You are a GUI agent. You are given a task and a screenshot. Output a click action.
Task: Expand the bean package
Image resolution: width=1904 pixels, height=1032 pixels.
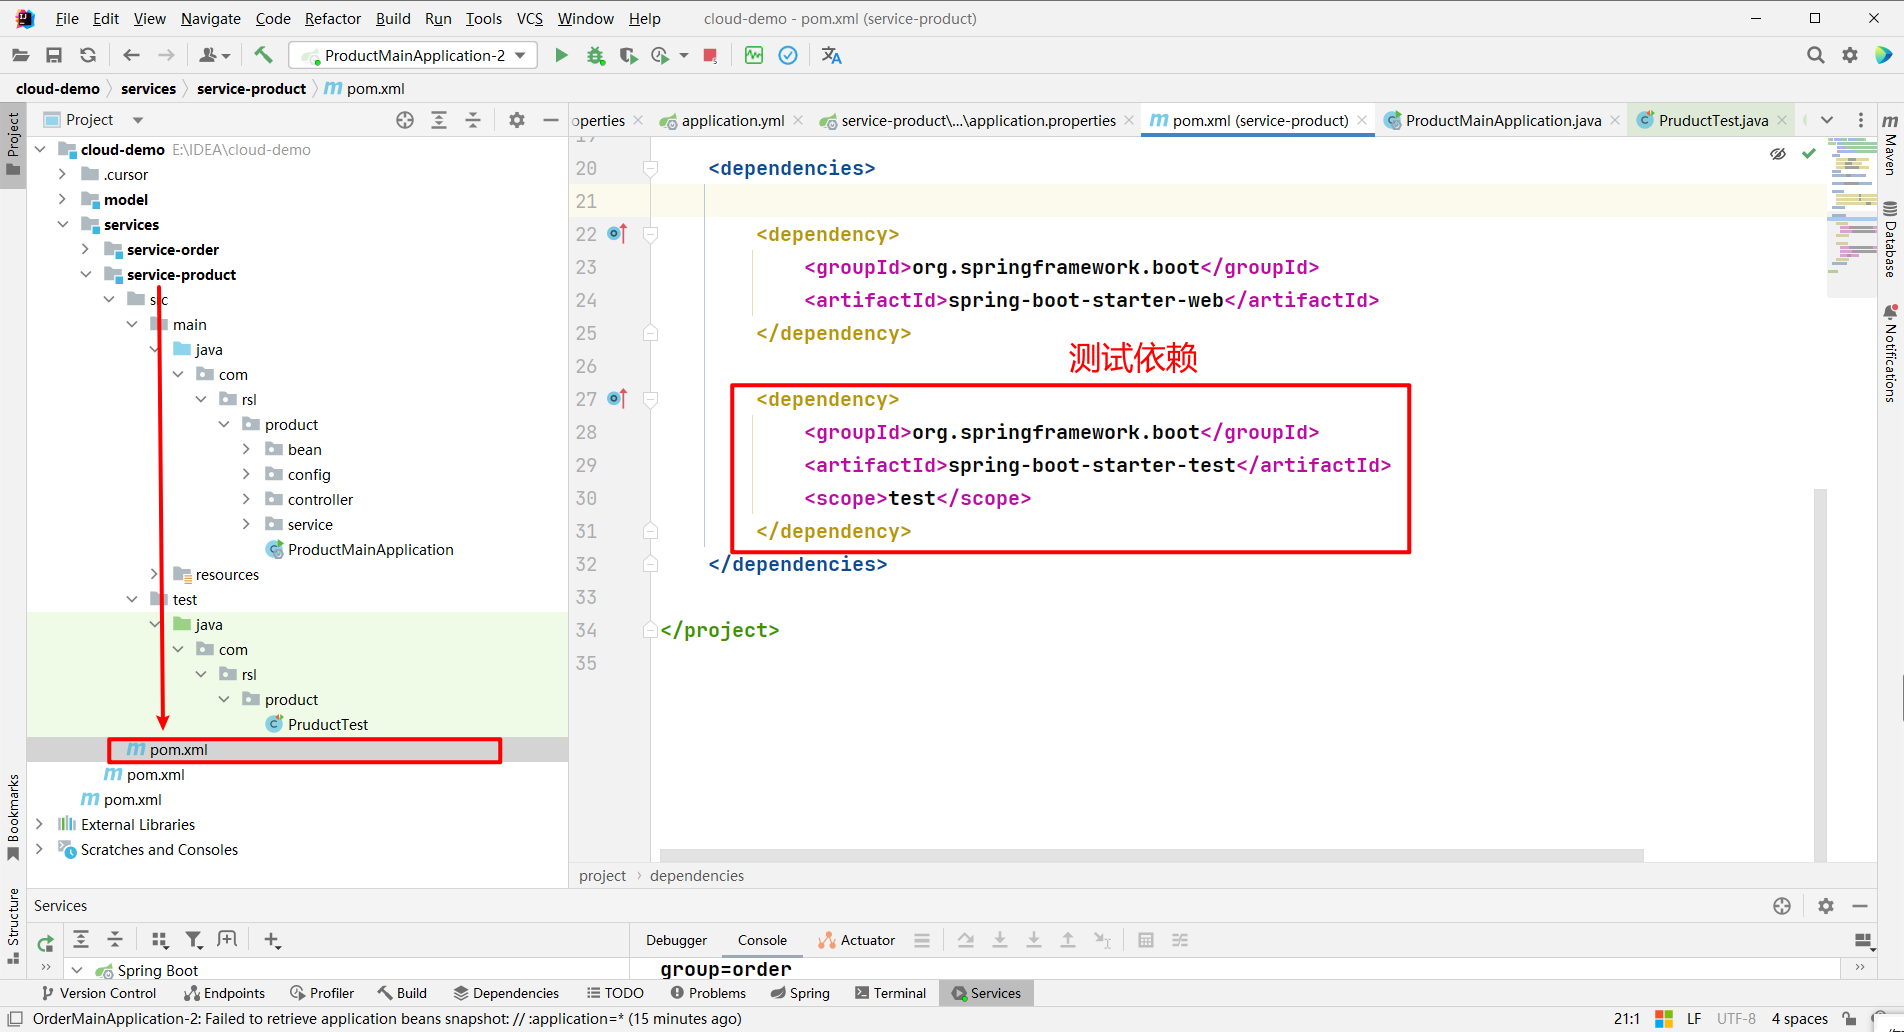[x=247, y=449]
